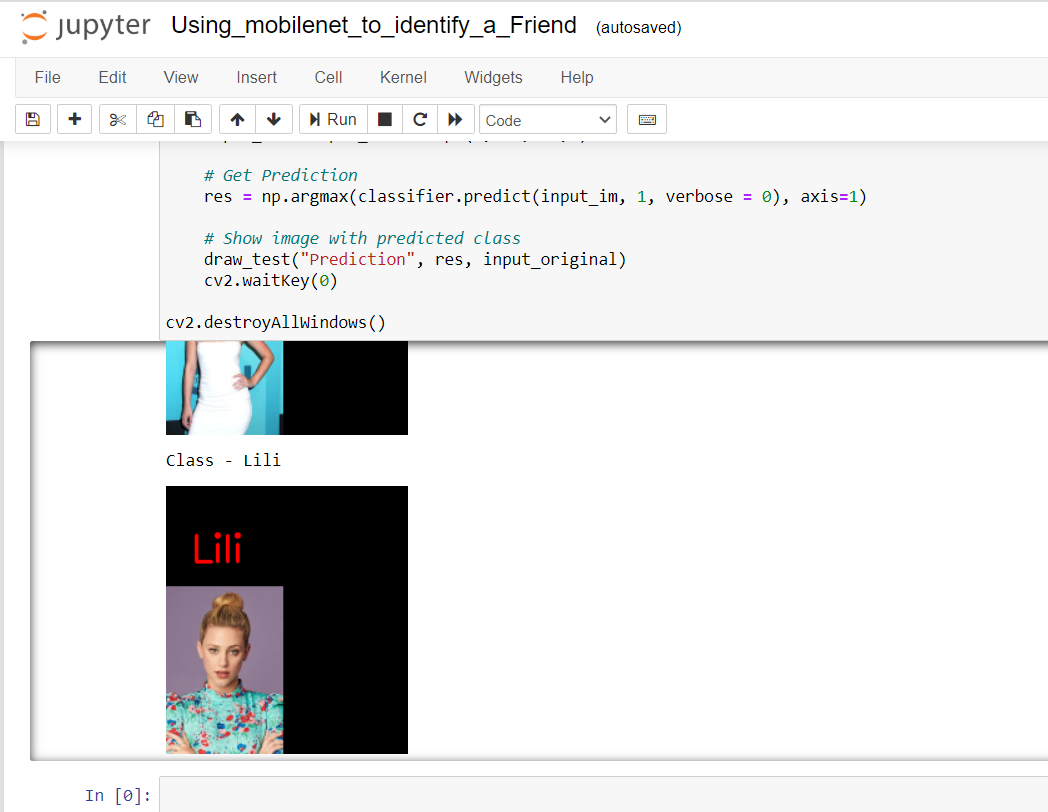Click '# Show image with predicted class' comment
Image resolution: width=1048 pixels, height=812 pixels.
(362, 239)
